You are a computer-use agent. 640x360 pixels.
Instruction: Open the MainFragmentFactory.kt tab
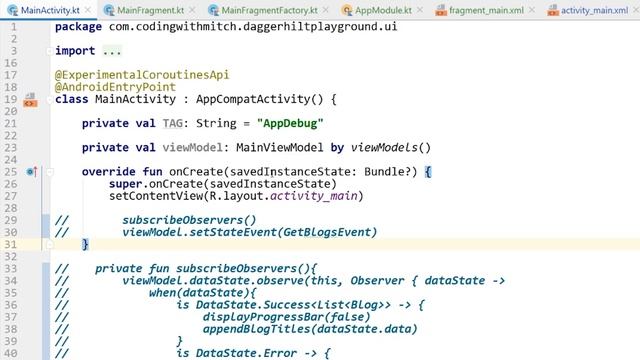(269, 10)
